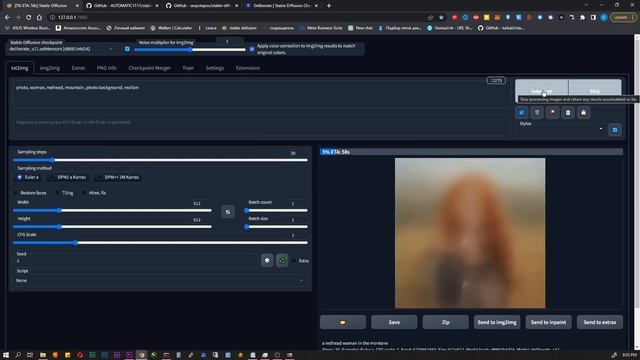The height and width of the screenshot is (360, 640).
Task: Open the Extensions tab
Action: click(x=248, y=68)
